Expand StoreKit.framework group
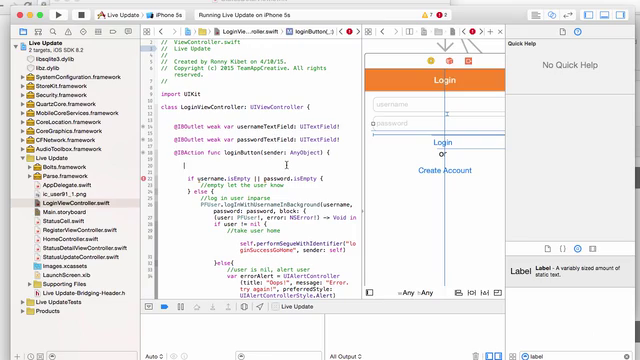This screenshot has width=640, height=360. click(23, 86)
